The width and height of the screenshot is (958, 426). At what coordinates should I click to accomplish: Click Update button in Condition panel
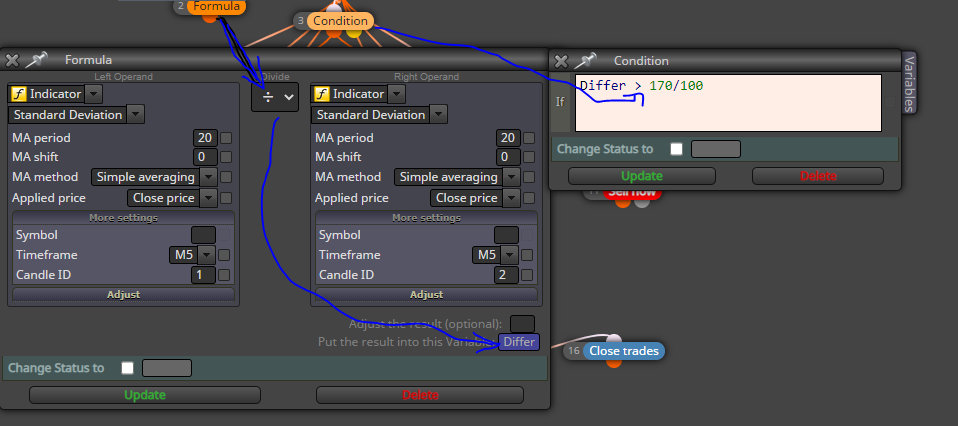(x=642, y=176)
